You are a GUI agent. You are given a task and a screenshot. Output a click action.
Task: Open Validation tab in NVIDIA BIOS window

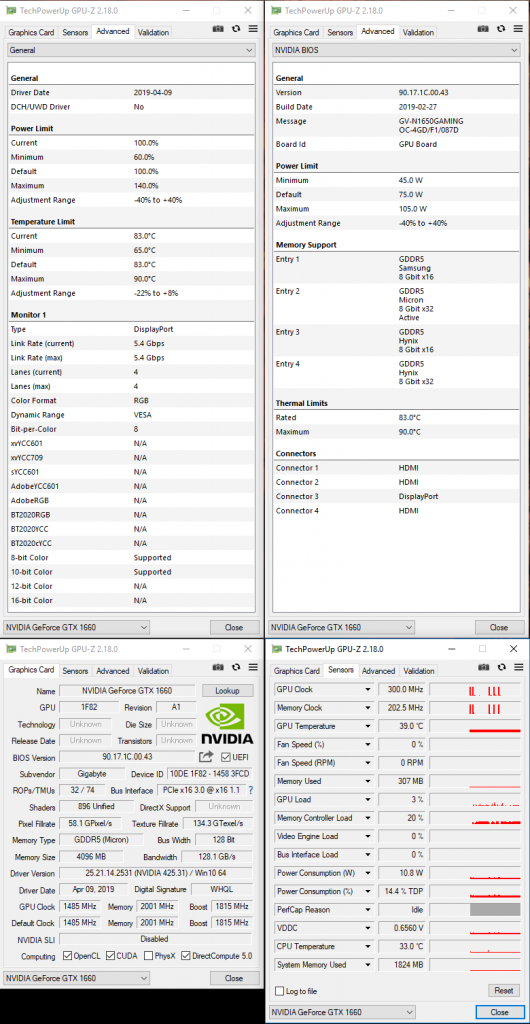(418, 33)
